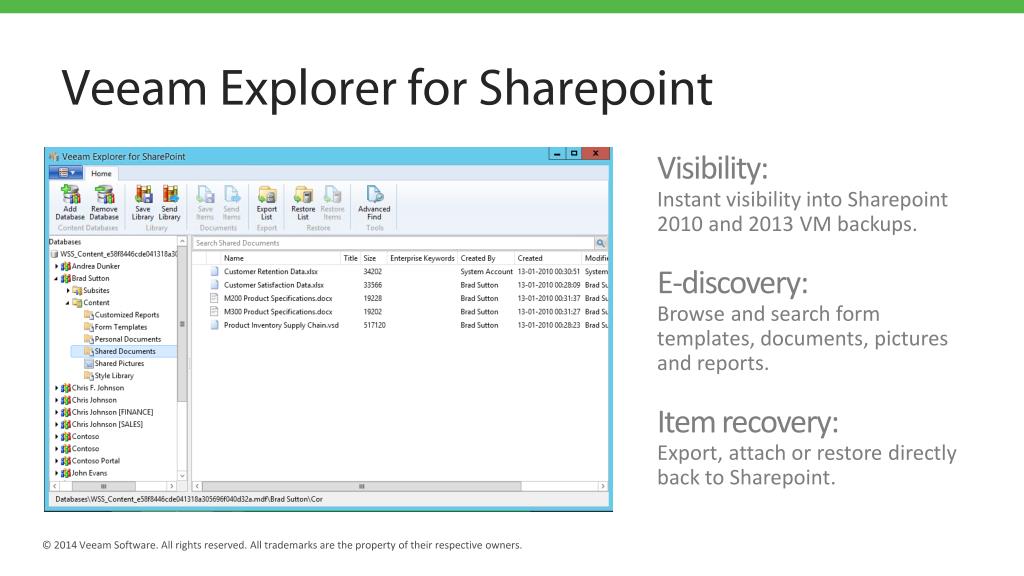
Task: Select Customer Satisfaction Data.xlsx file
Action: [x=274, y=285]
